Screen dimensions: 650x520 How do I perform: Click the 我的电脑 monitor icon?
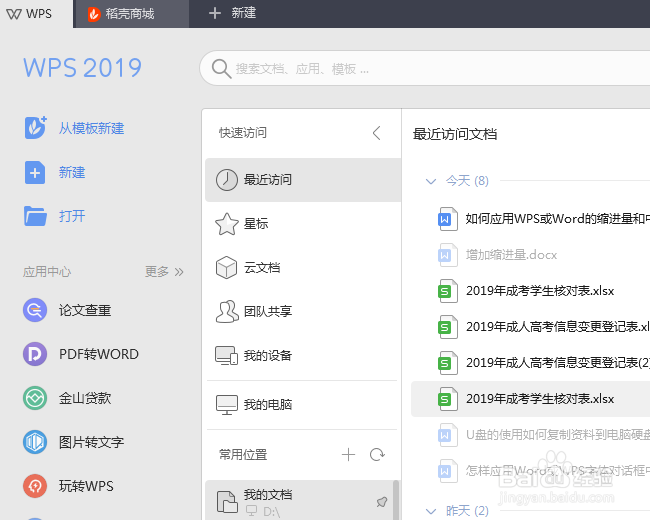(x=227, y=404)
